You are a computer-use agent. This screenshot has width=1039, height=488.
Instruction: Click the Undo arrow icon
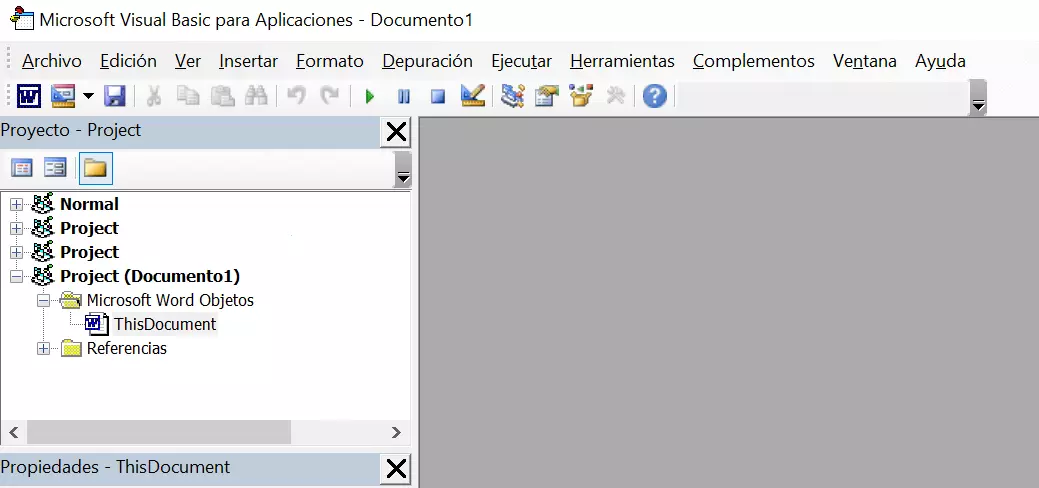296,97
